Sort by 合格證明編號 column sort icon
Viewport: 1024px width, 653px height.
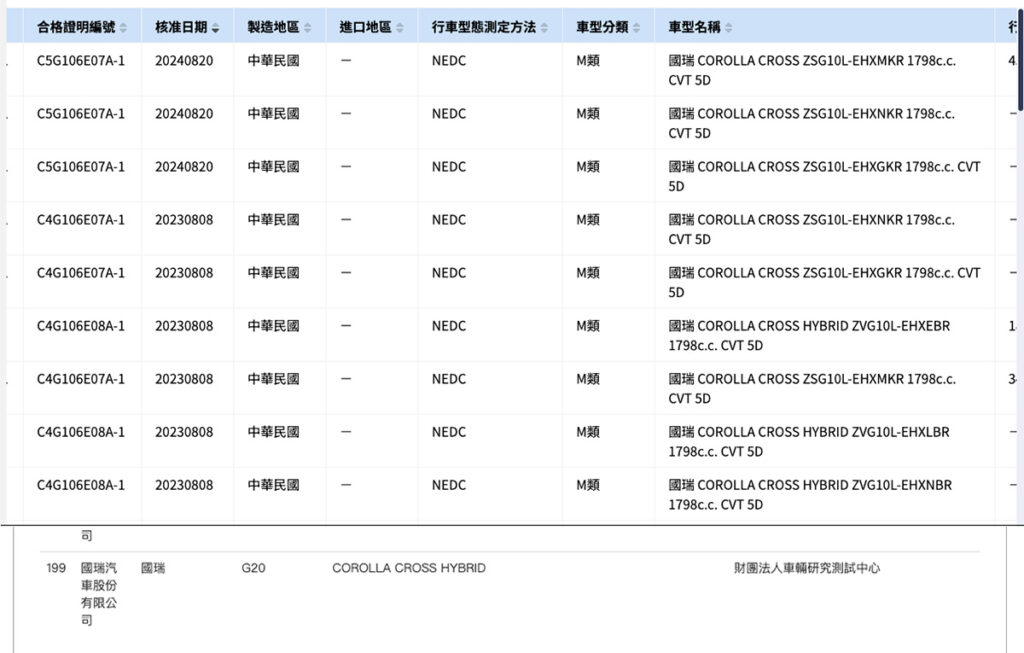pyautogui.click(x=123, y=27)
